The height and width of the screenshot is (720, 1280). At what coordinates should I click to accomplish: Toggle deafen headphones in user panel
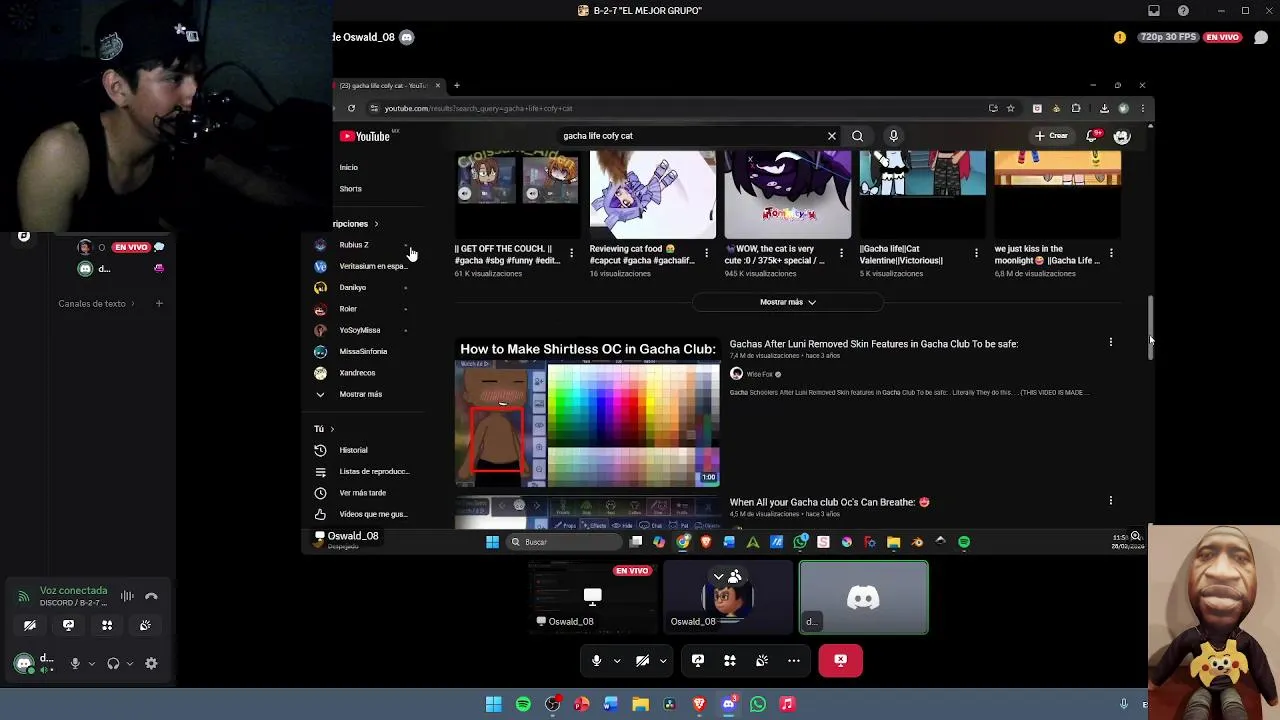pyautogui.click(x=113, y=663)
